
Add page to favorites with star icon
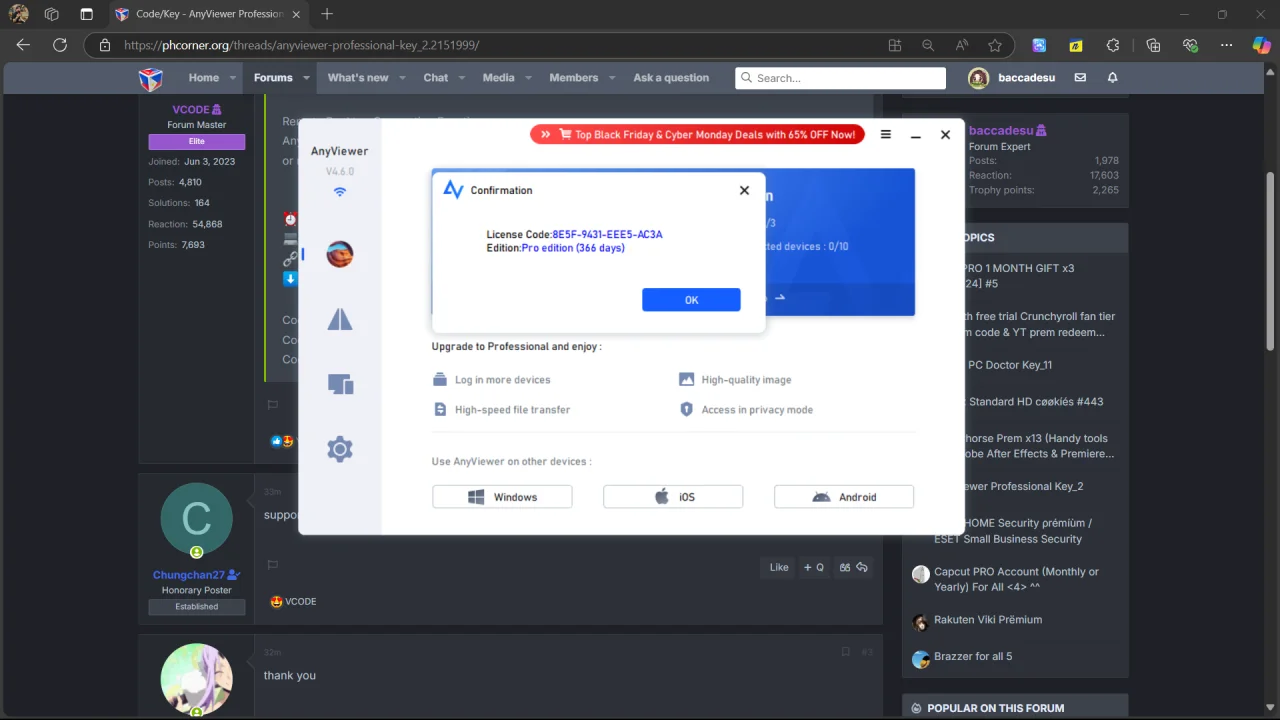(995, 45)
